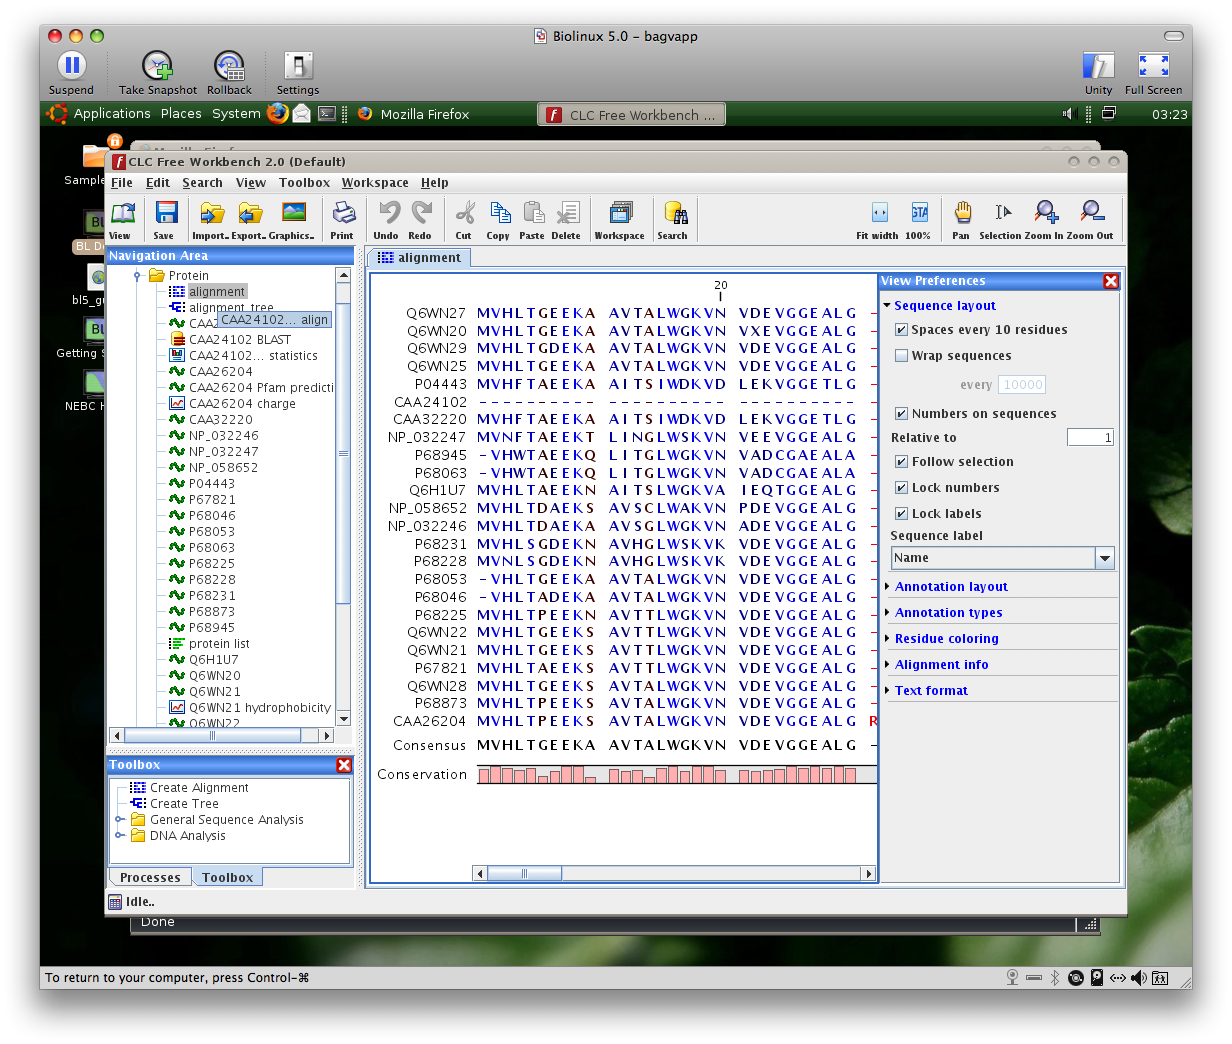Select Create Tree in the Toolbox

tap(184, 804)
